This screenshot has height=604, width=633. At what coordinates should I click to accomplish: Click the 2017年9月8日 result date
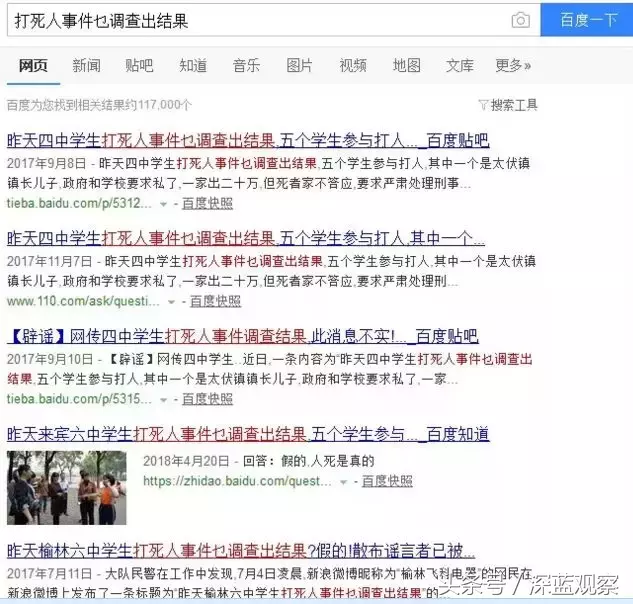46,164
